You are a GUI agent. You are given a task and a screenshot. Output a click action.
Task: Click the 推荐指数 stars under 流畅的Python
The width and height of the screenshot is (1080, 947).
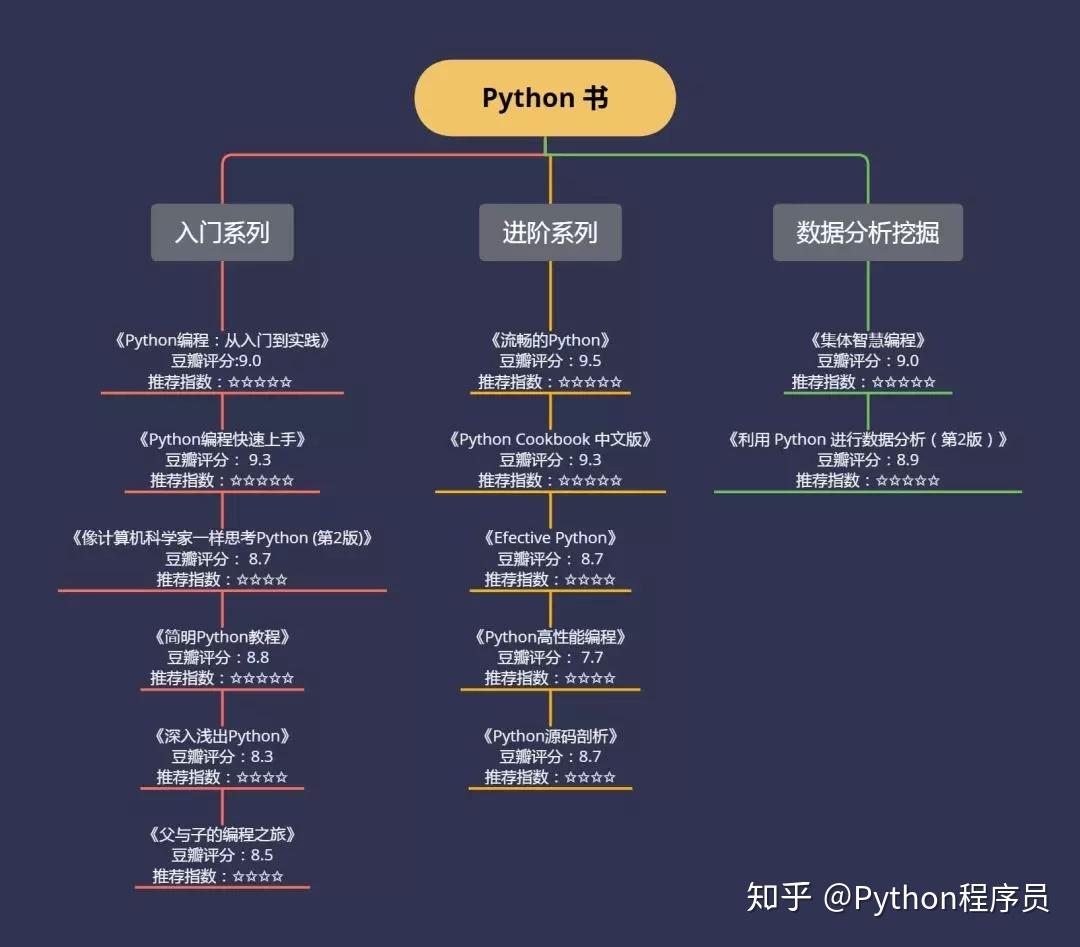590,382
